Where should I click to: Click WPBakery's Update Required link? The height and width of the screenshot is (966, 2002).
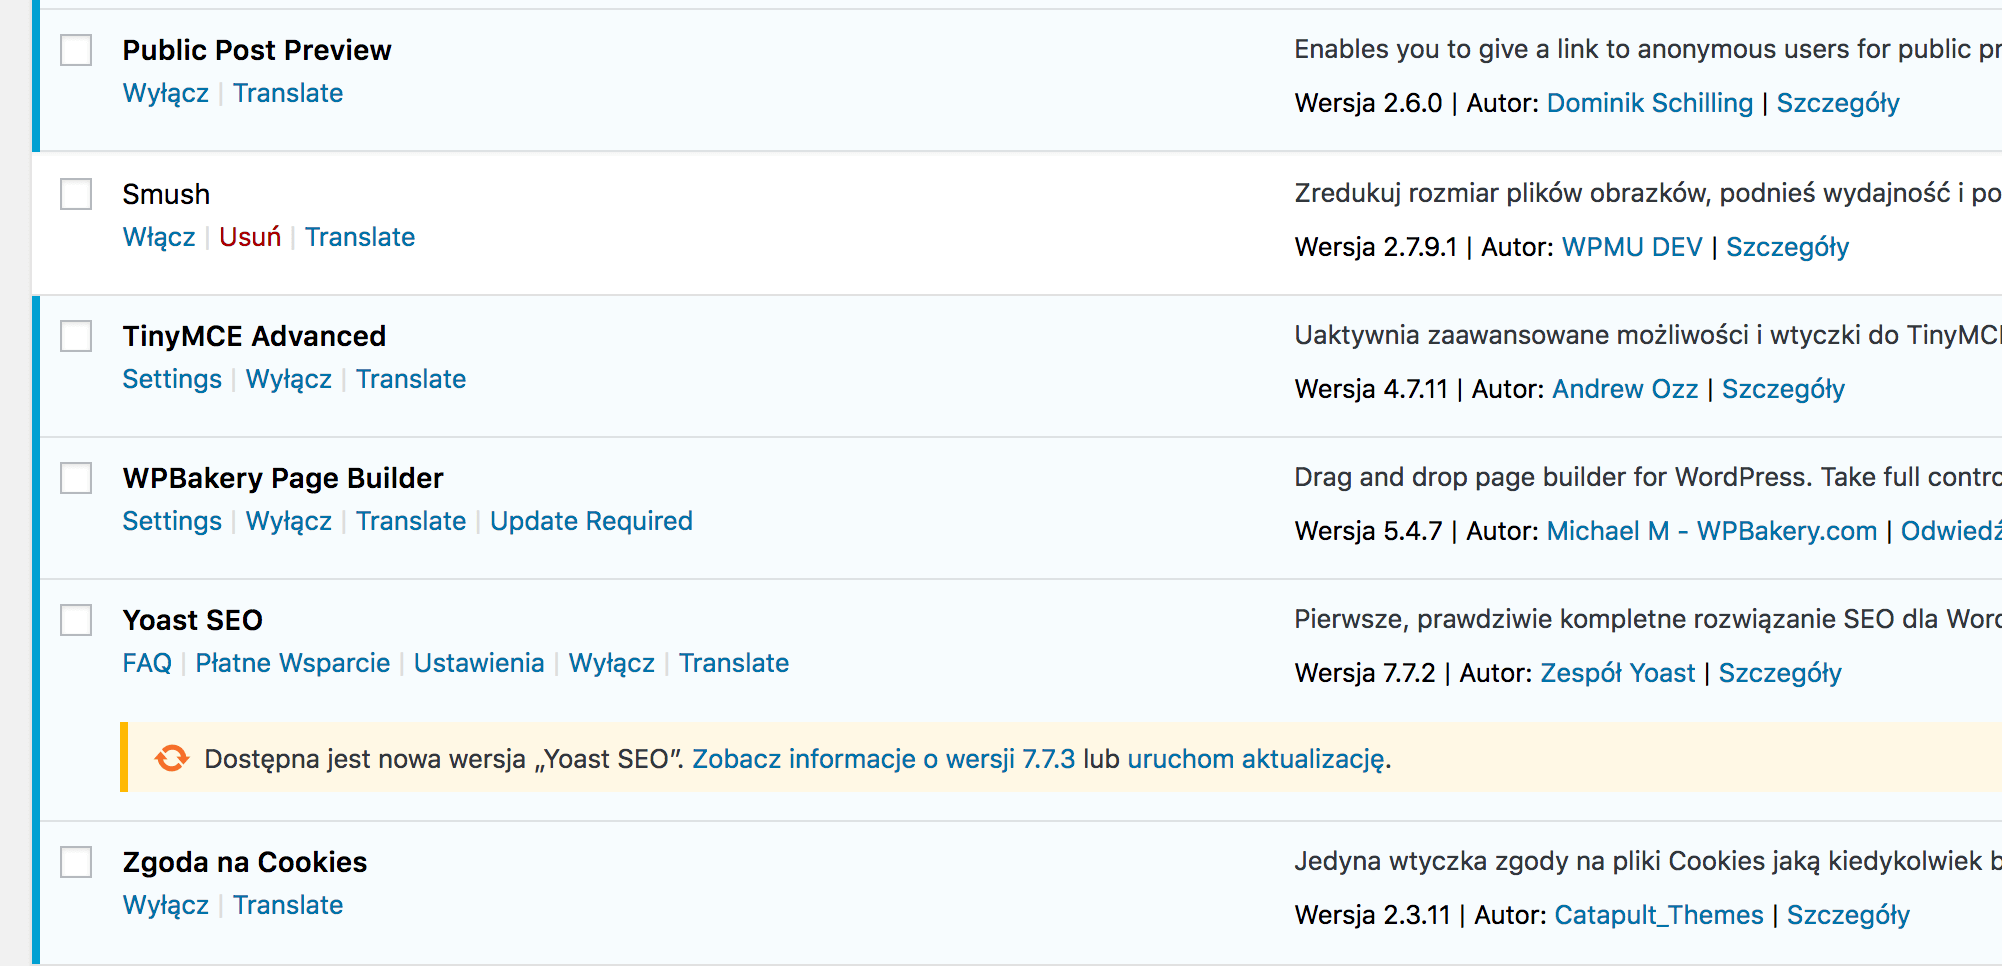(x=591, y=521)
